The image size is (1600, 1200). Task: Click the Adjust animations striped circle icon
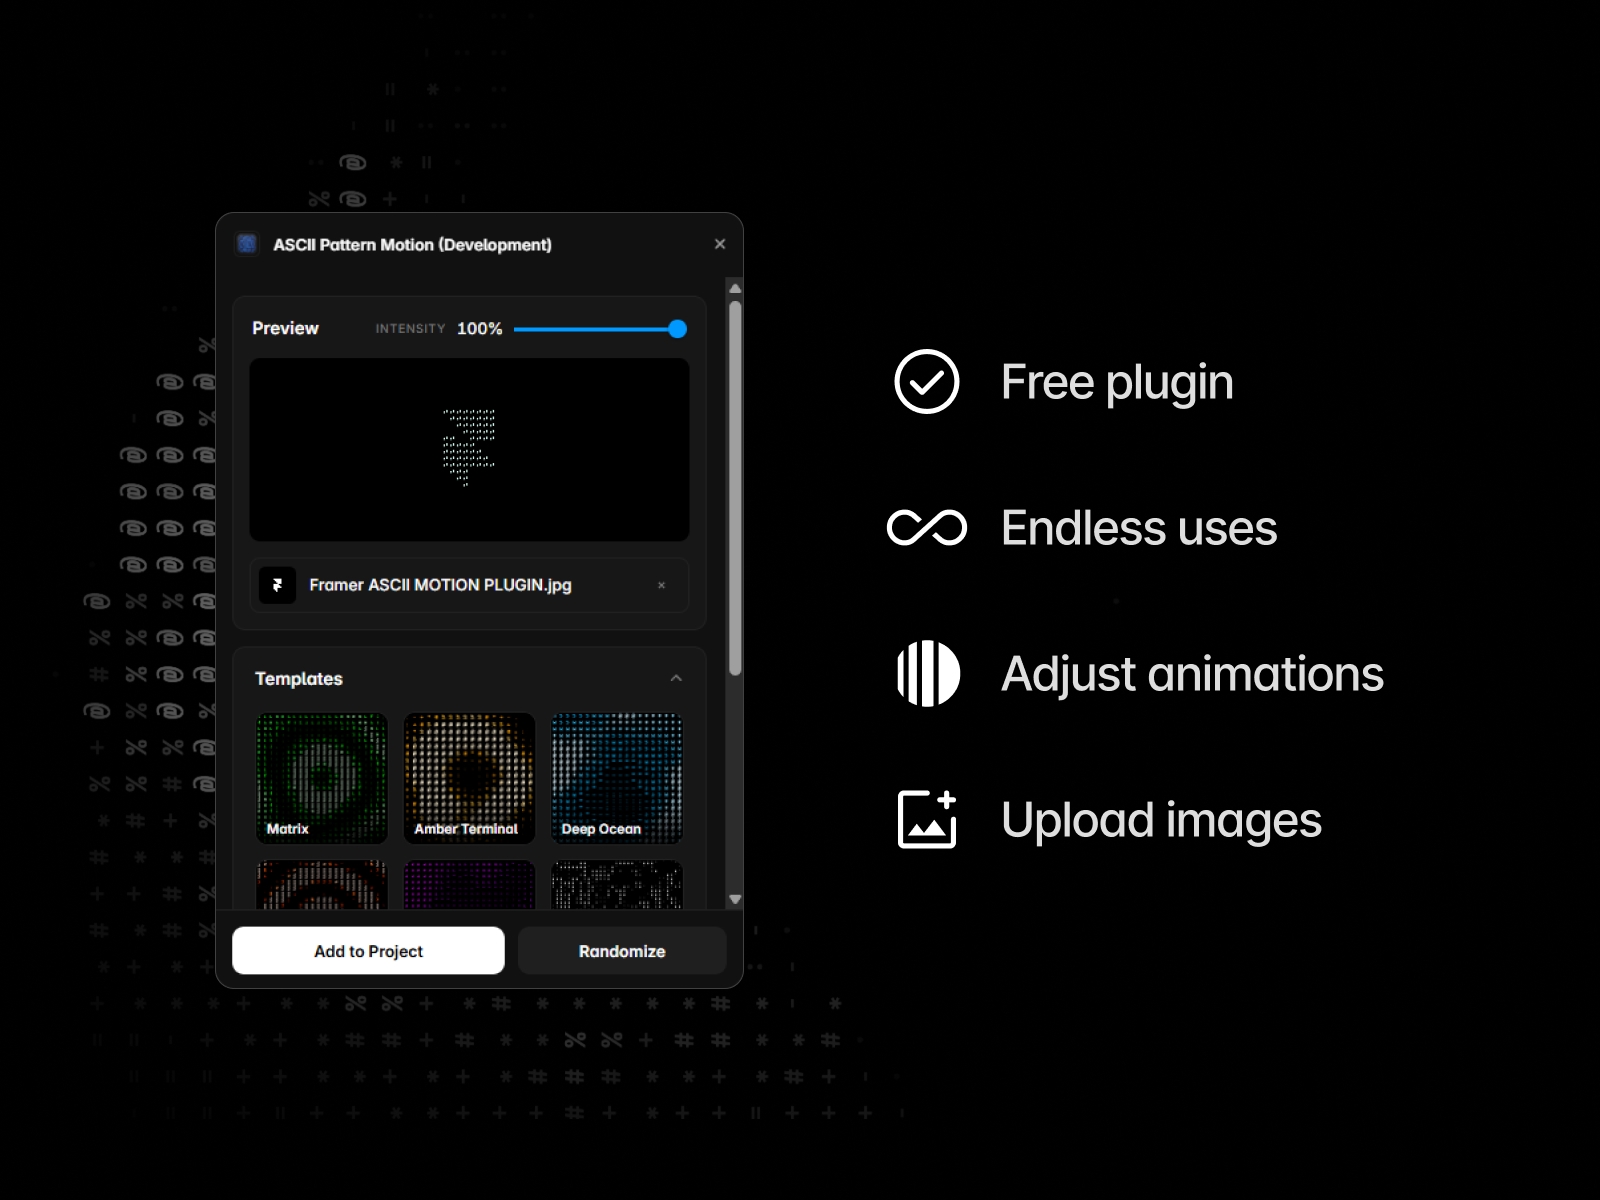(928, 674)
